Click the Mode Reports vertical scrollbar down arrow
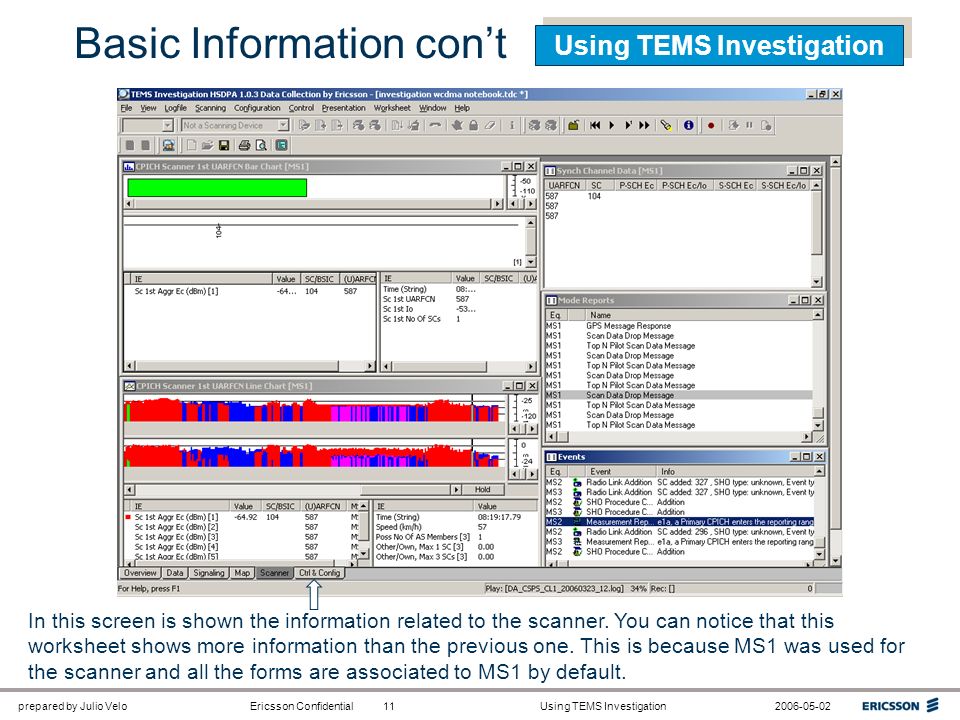The height and width of the screenshot is (720, 960). [x=818, y=425]
